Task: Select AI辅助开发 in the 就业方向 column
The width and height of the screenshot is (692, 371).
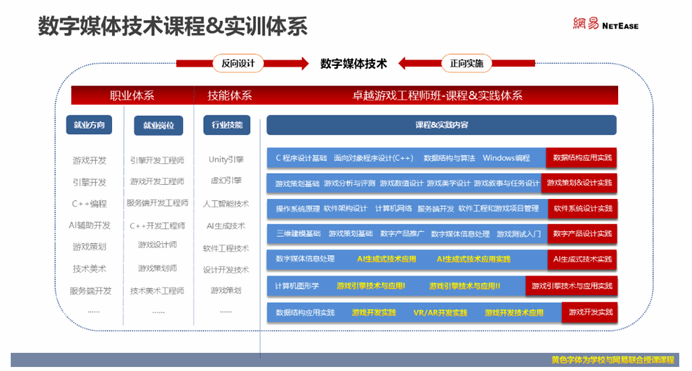Action: pyautogui.click(x=89, y=225)
